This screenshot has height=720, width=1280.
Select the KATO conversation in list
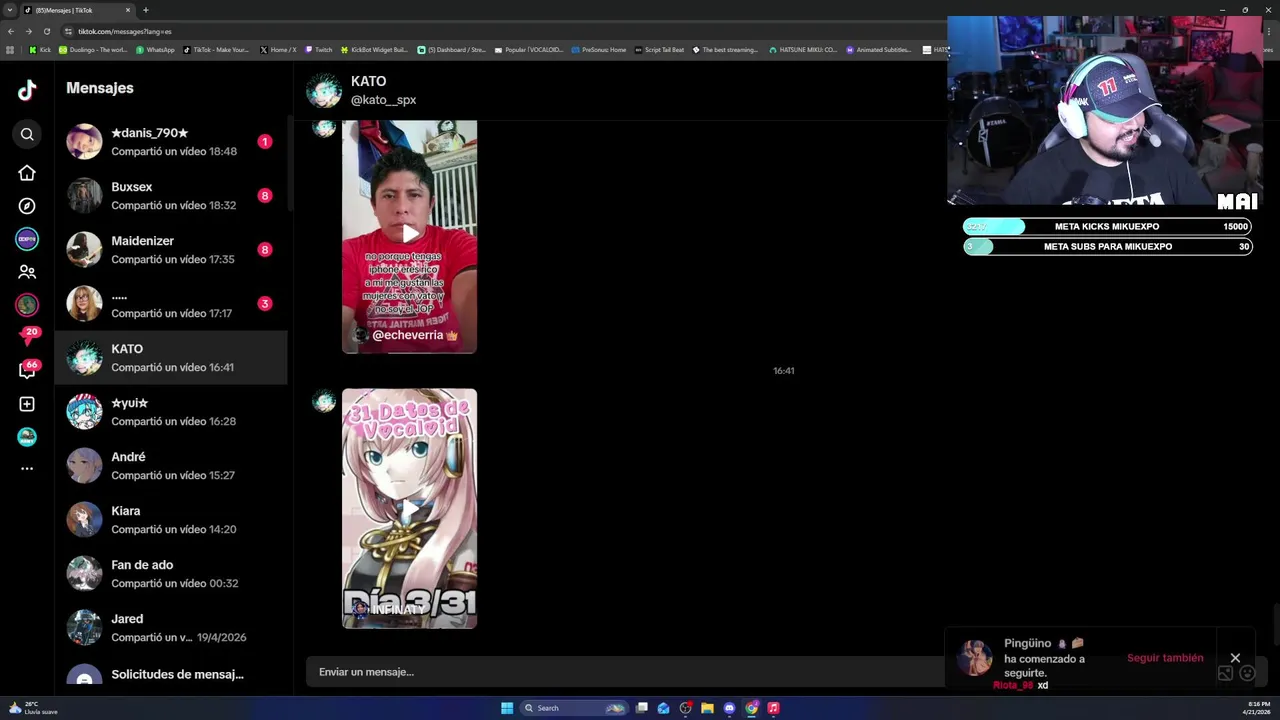click(x=171, y=358)
